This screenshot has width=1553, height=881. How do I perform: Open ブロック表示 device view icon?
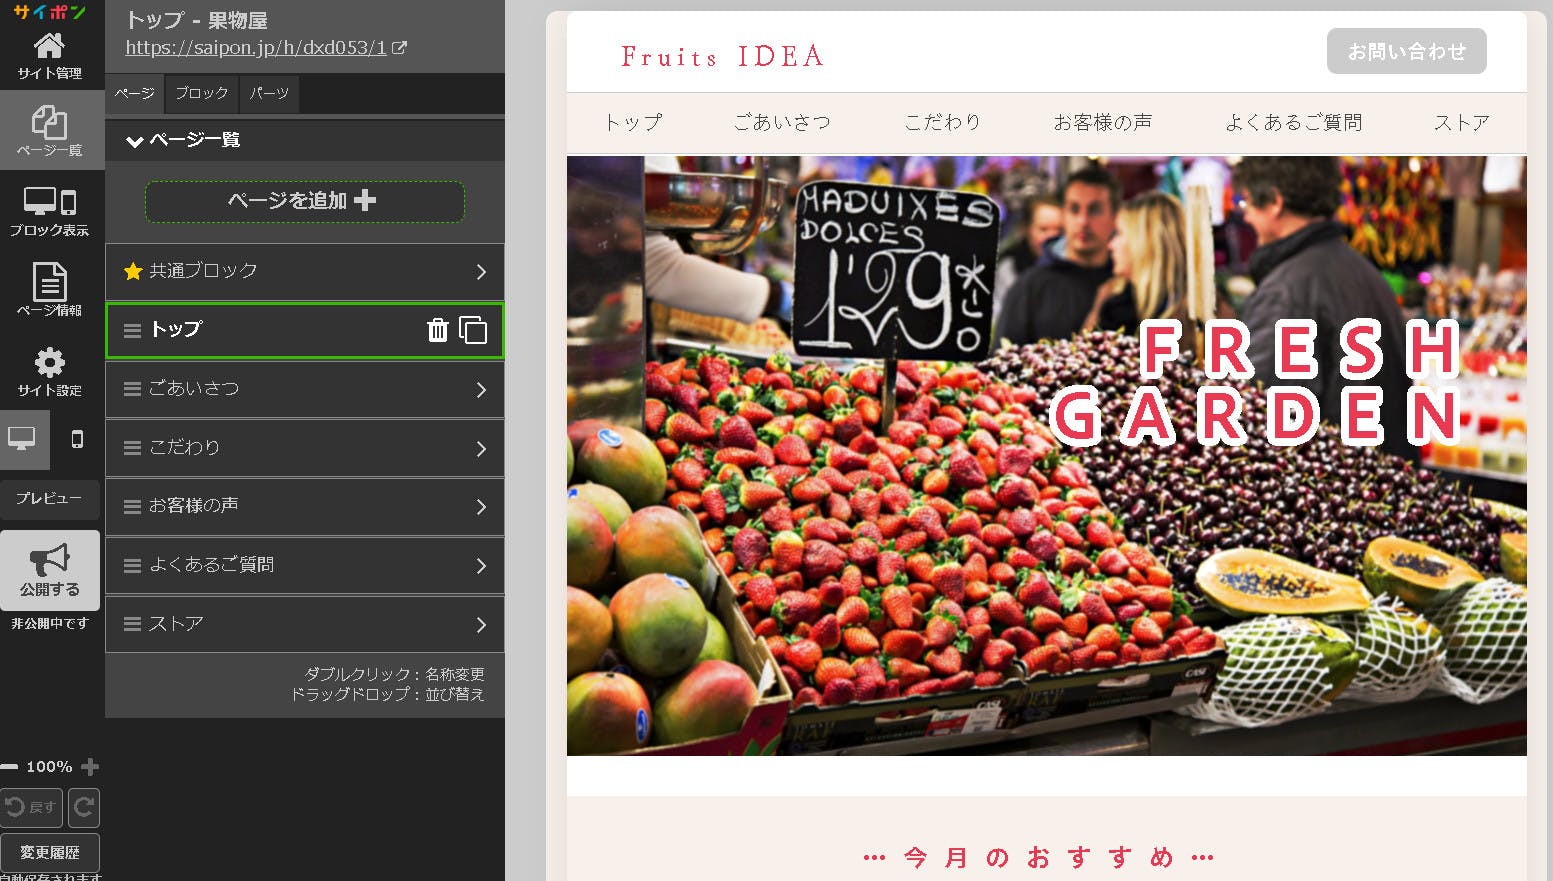pos(49,211)
